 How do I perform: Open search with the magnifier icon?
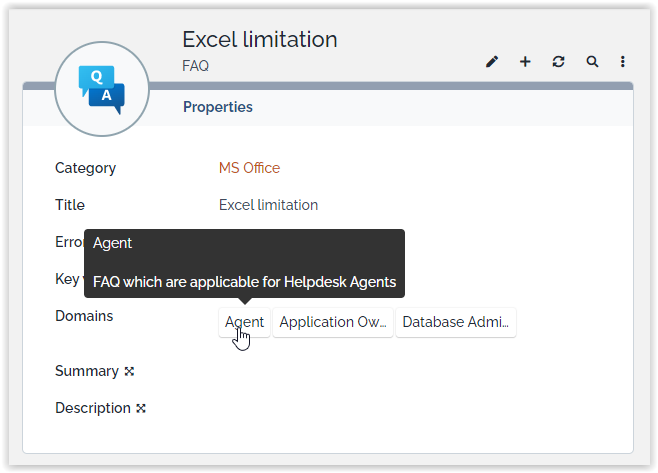(592, 62)
